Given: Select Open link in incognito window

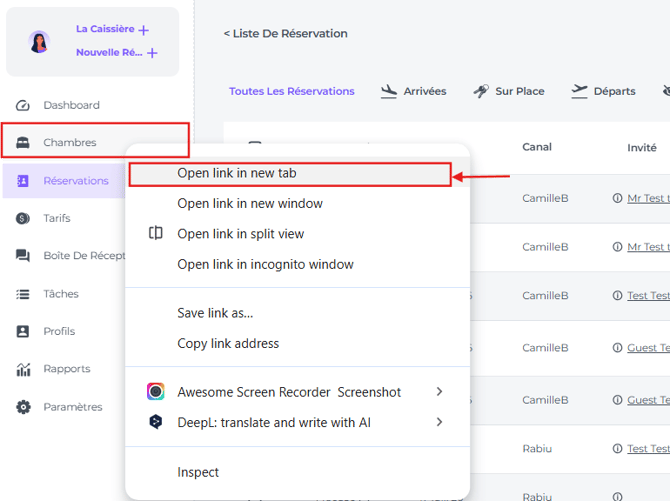Looking at the screenshot, I should pos(265,265).
